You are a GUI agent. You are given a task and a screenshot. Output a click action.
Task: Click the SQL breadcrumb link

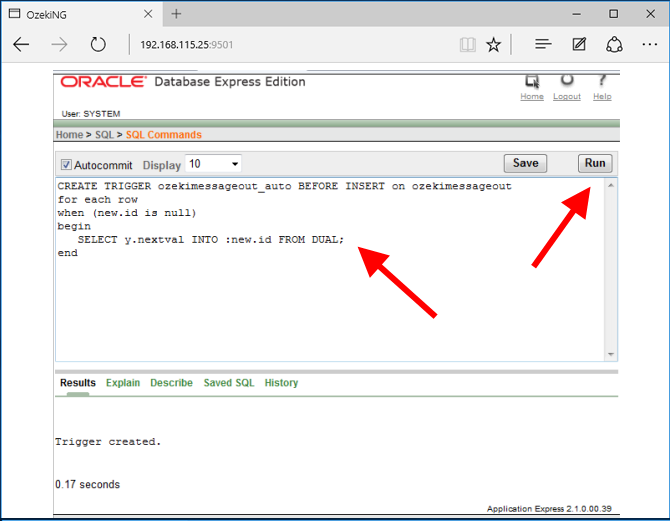[x=104, y=135]
